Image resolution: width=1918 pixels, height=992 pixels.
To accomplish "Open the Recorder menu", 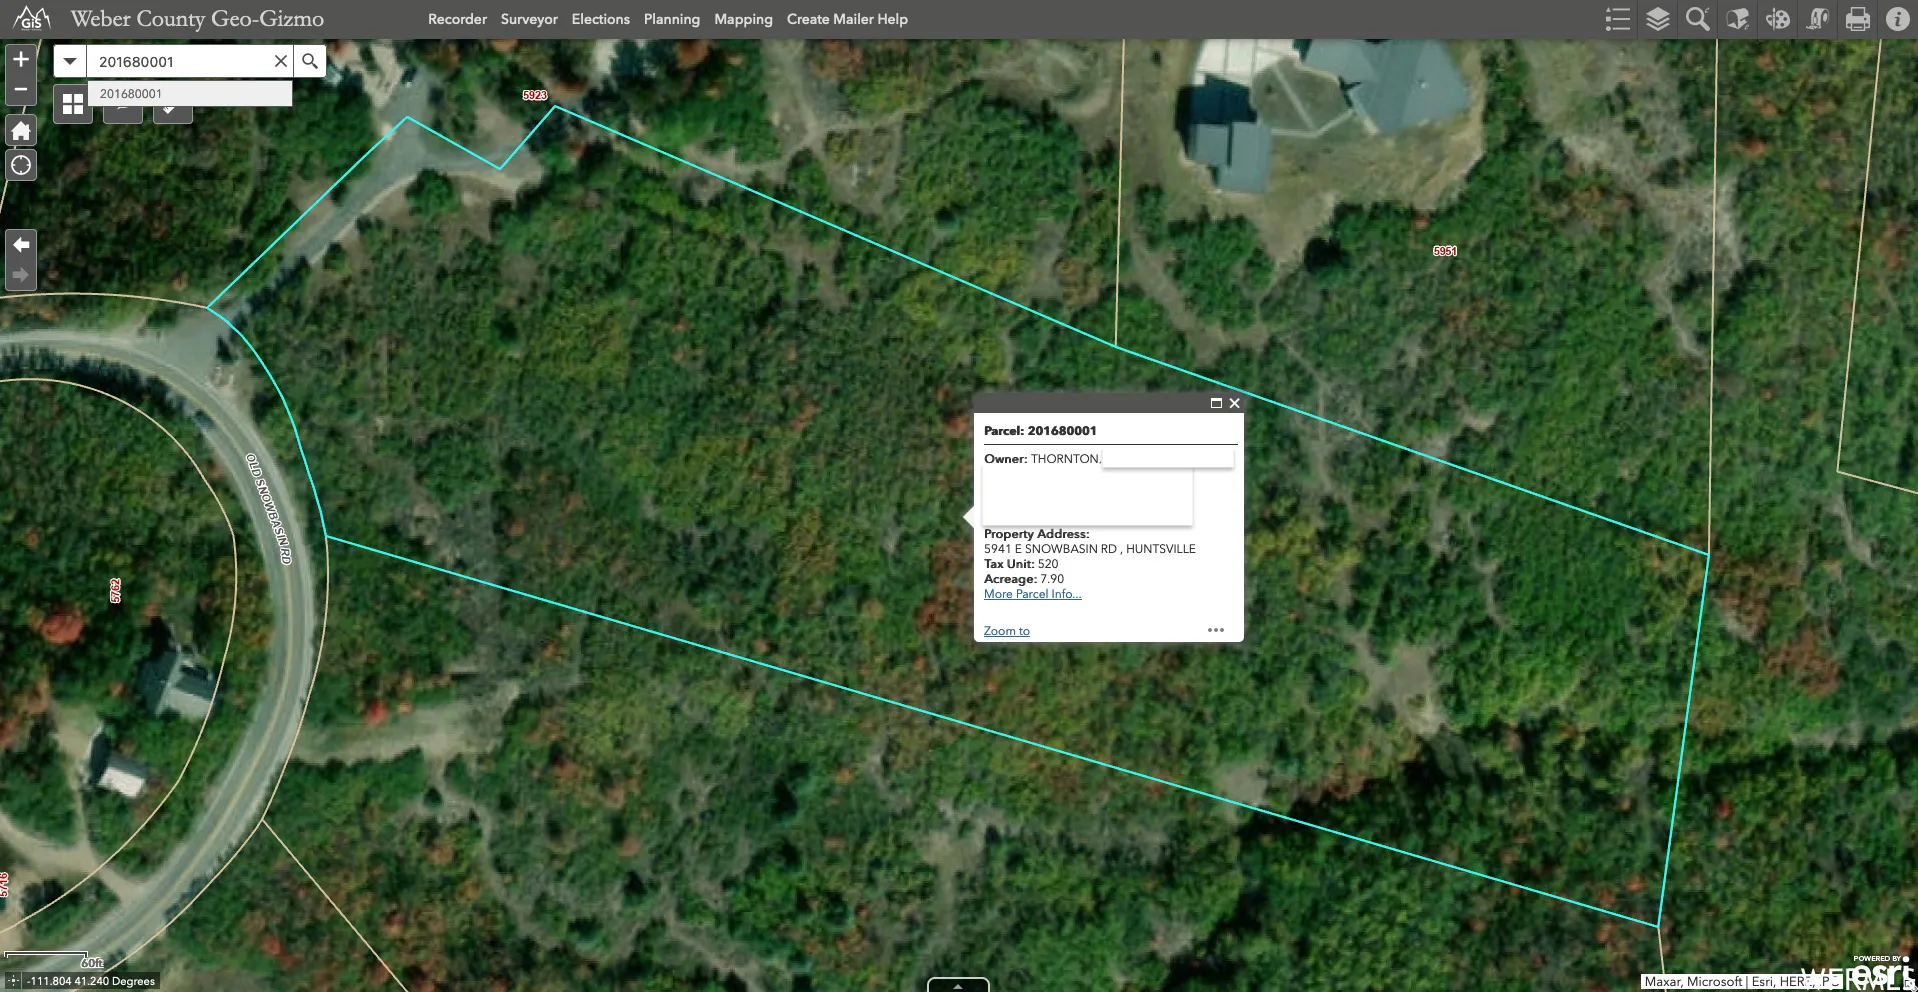I will tap(457, 19).
